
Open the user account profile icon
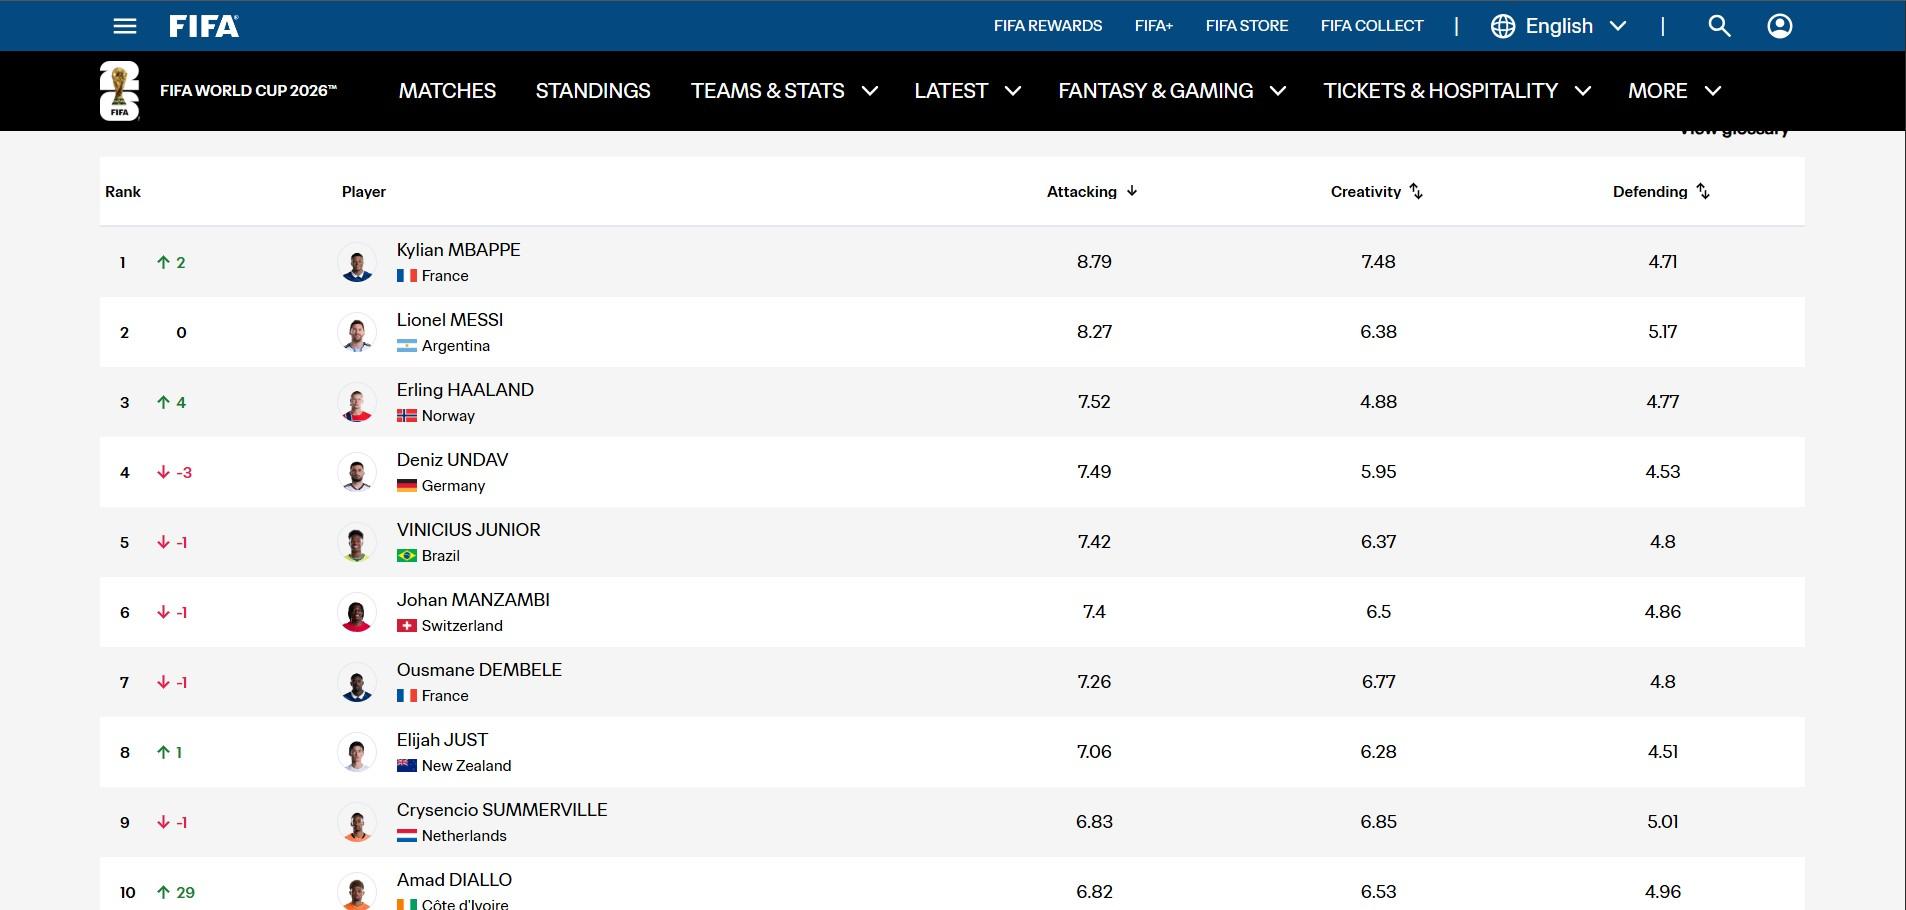point(1780,26)
